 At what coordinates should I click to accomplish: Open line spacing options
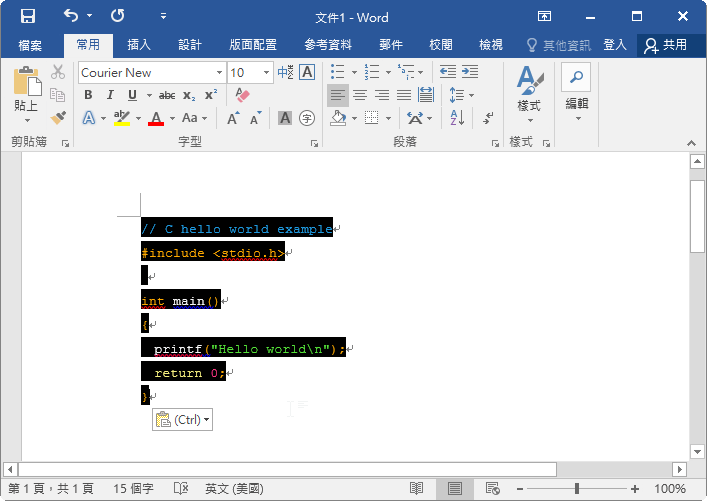[x=461, y=95]
